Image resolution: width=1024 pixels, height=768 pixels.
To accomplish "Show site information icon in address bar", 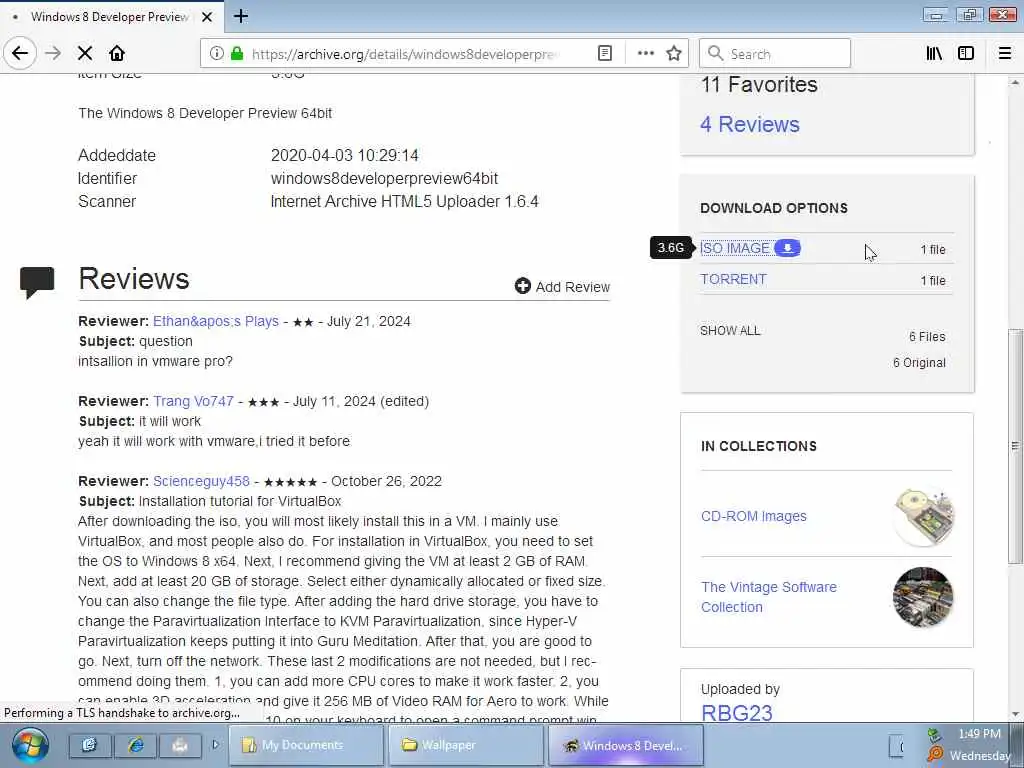I will (217, 54).
